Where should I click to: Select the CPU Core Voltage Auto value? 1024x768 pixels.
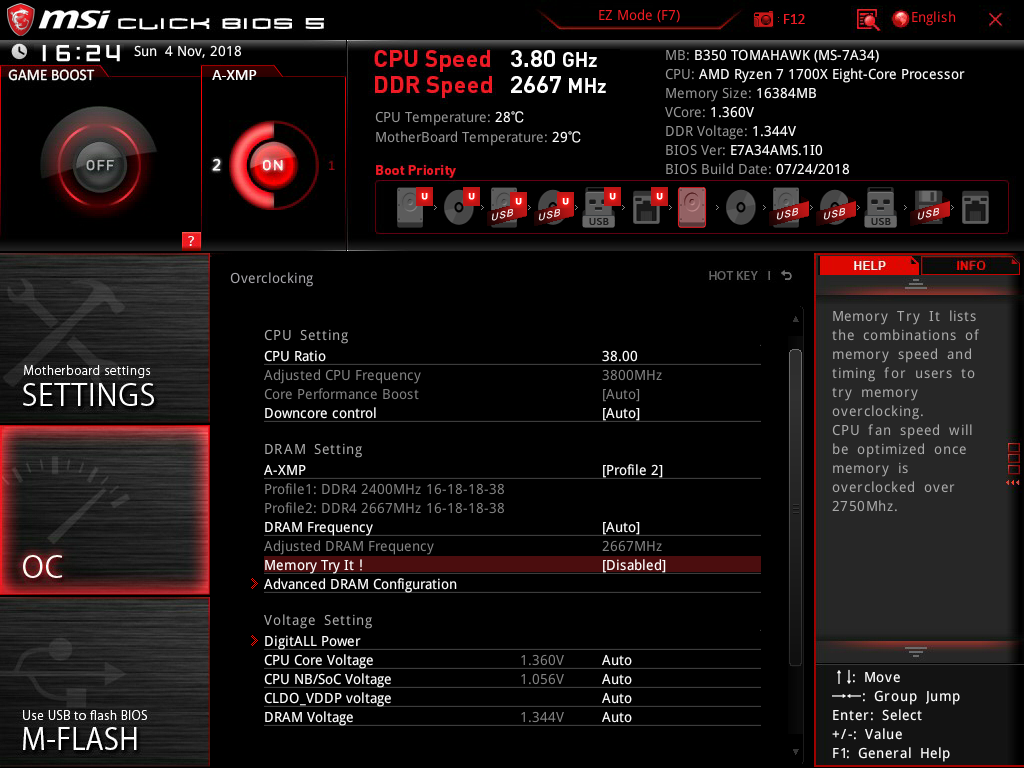tap(616, 660)
